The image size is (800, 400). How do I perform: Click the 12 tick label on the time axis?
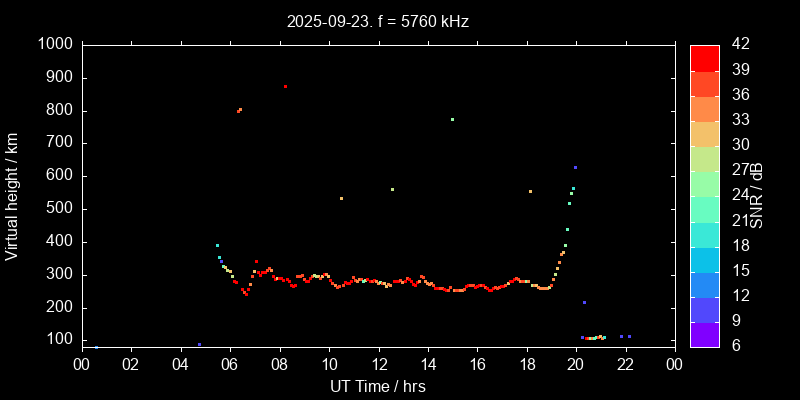pyautogui.click(x=378, y=365)
